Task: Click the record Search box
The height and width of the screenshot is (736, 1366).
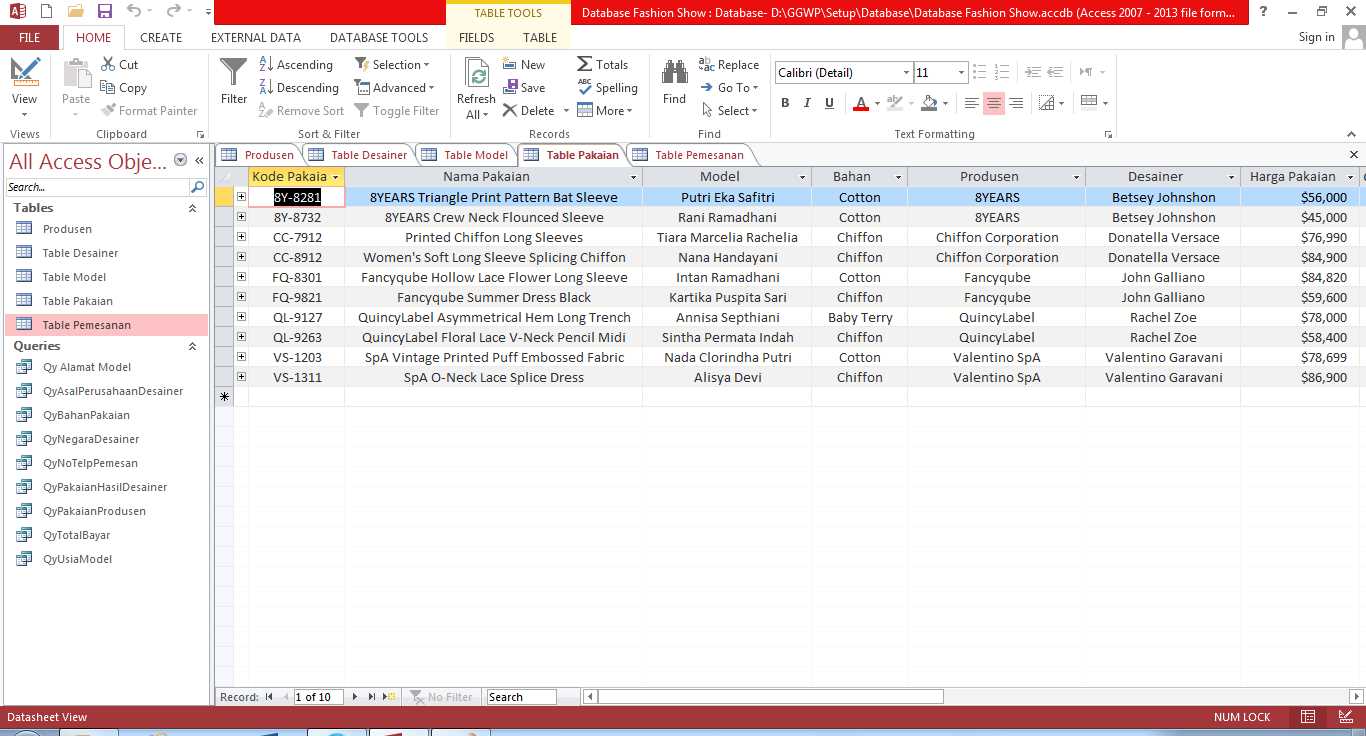Action: 521,697
